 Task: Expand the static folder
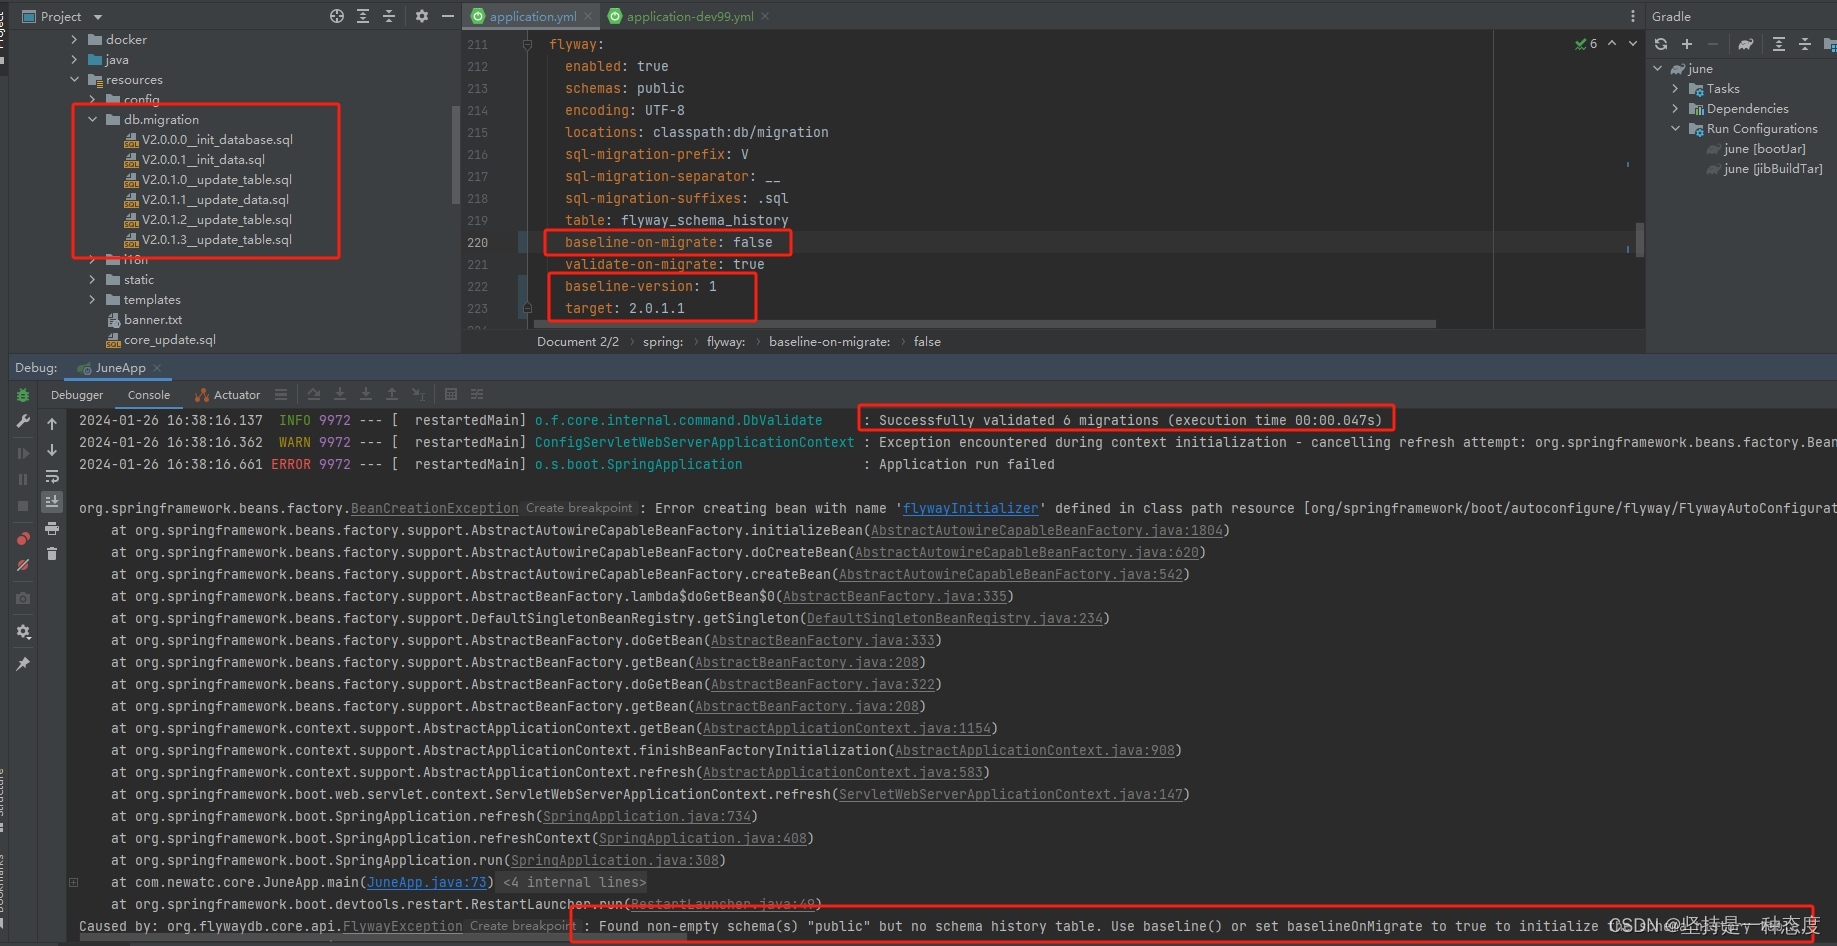tap(93, 279)
